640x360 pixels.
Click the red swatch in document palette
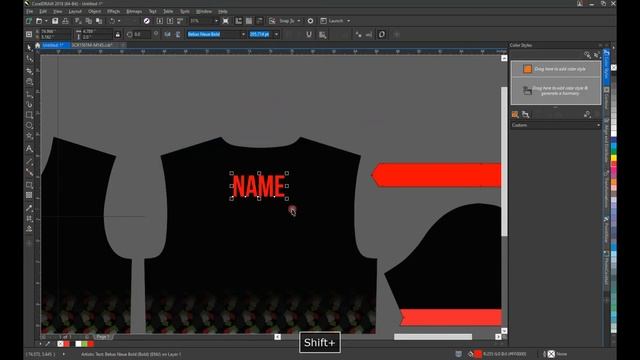pyautogui.click(x=91, y=344)
